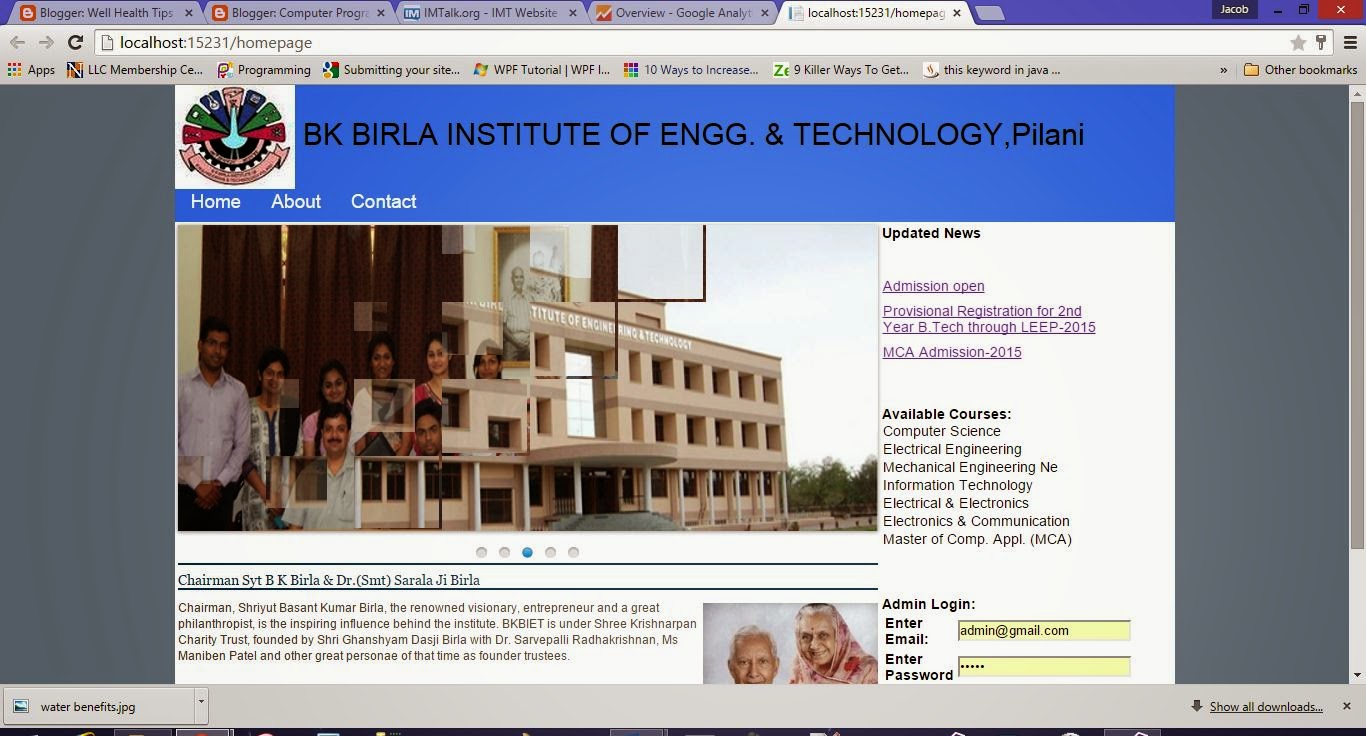The width and height of the screenshot is (1366, 736).
Task: Open the Programming bookmark
Action: point(264,70)
